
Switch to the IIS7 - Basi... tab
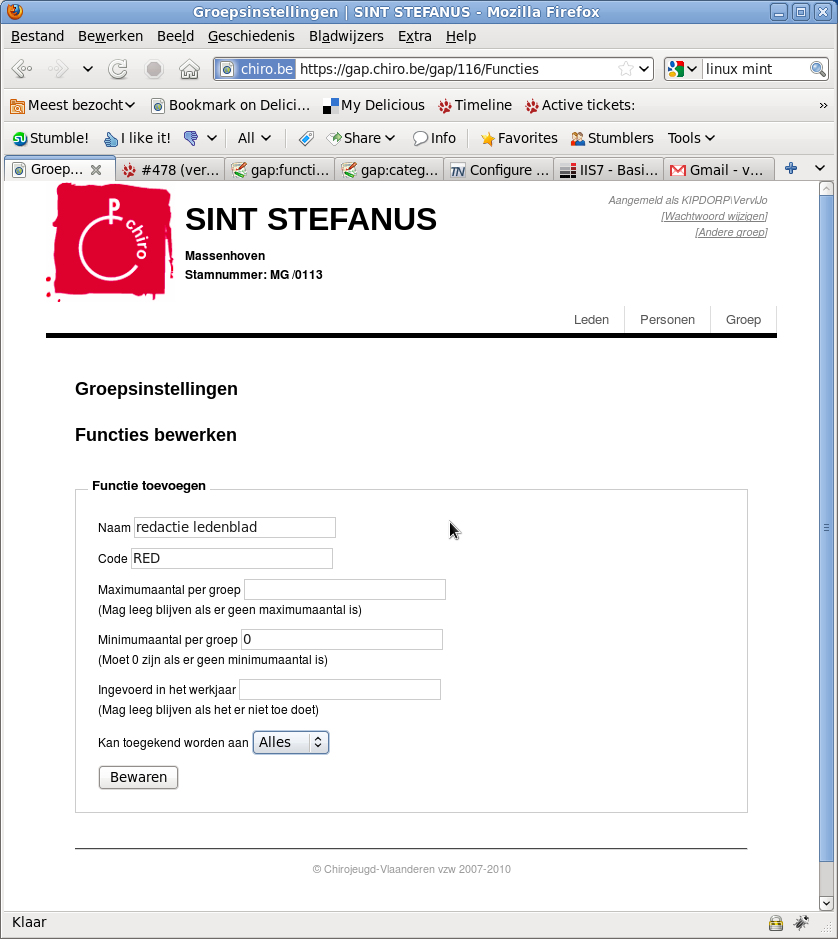click(609, 170)
